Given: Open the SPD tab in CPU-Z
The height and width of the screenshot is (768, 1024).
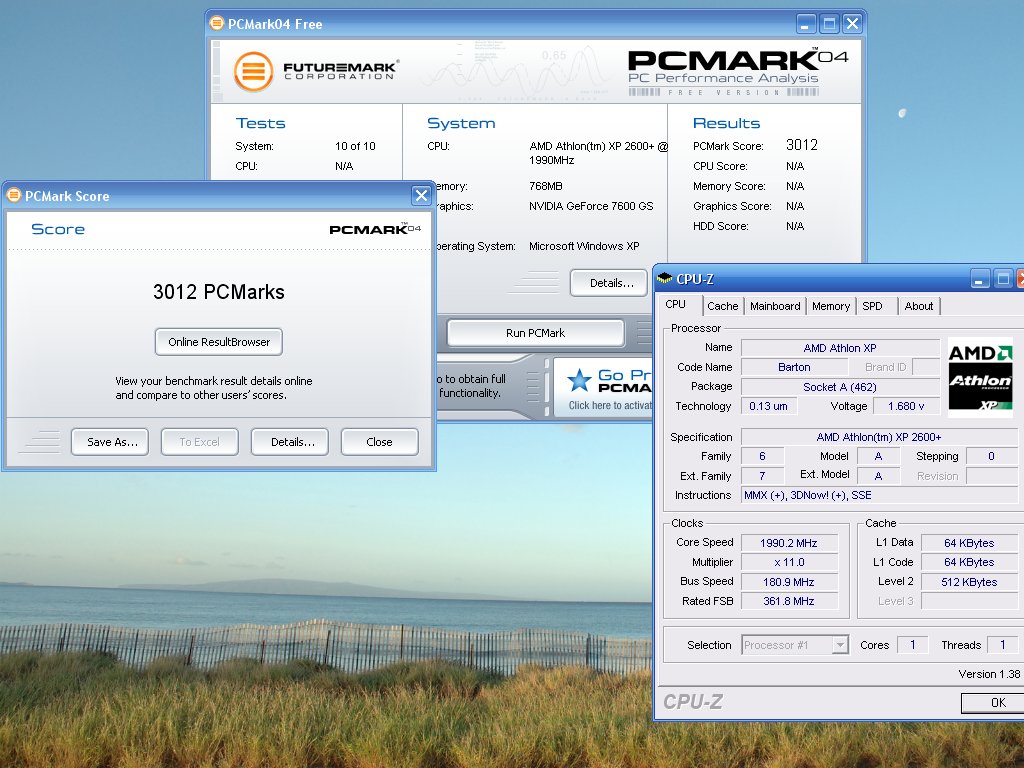Looking at the screenshot, I should pyautogui.click(x=872, y=306).
